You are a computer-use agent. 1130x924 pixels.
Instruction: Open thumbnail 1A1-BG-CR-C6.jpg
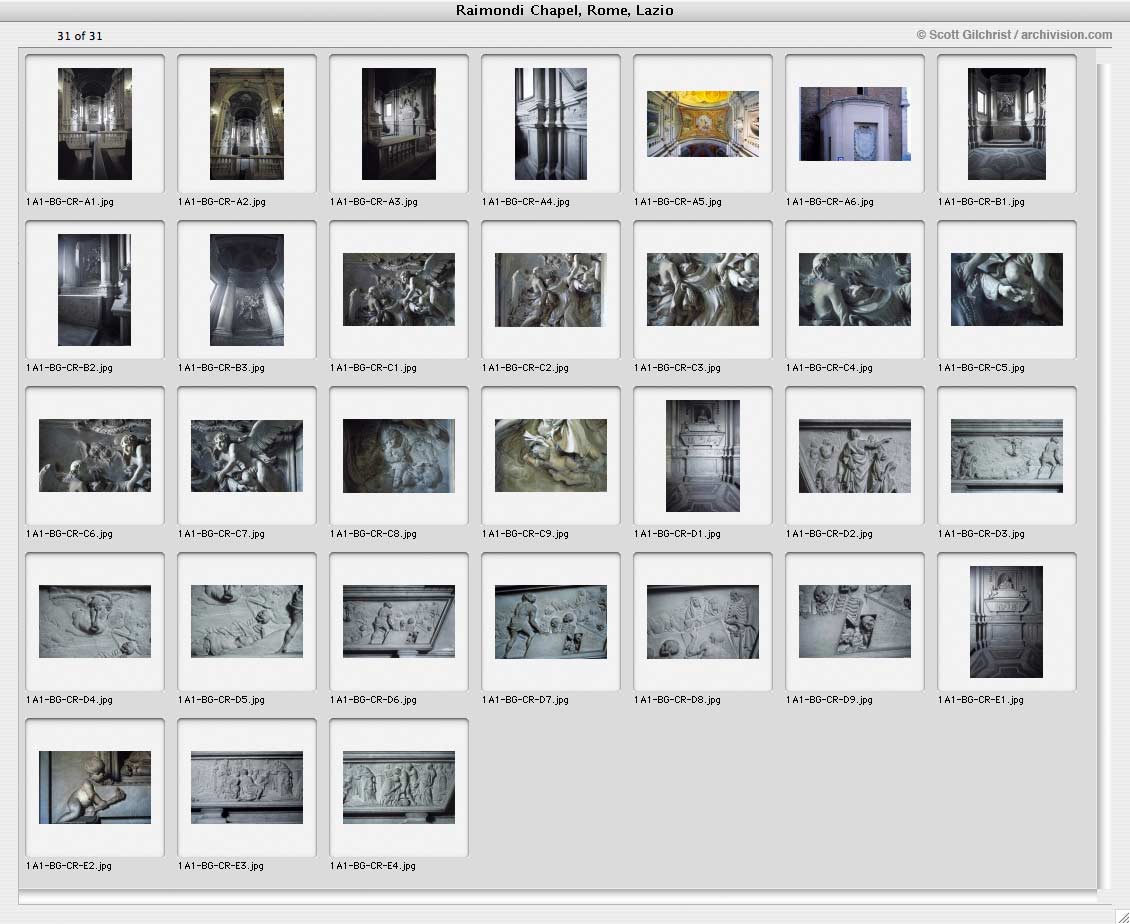[x=94, y=456]
